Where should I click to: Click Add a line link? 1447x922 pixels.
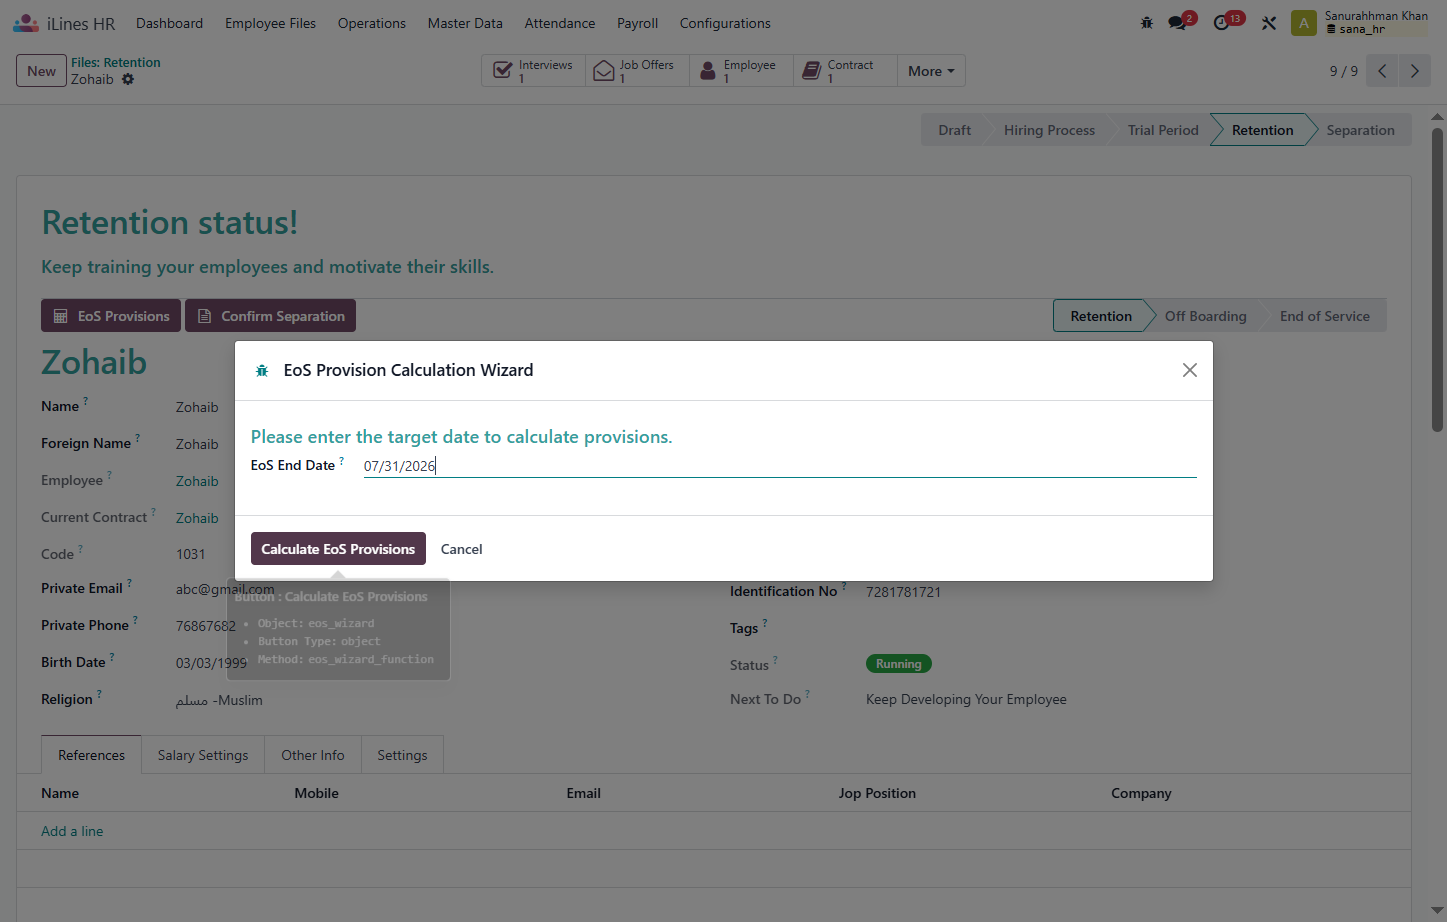[72, 831]
